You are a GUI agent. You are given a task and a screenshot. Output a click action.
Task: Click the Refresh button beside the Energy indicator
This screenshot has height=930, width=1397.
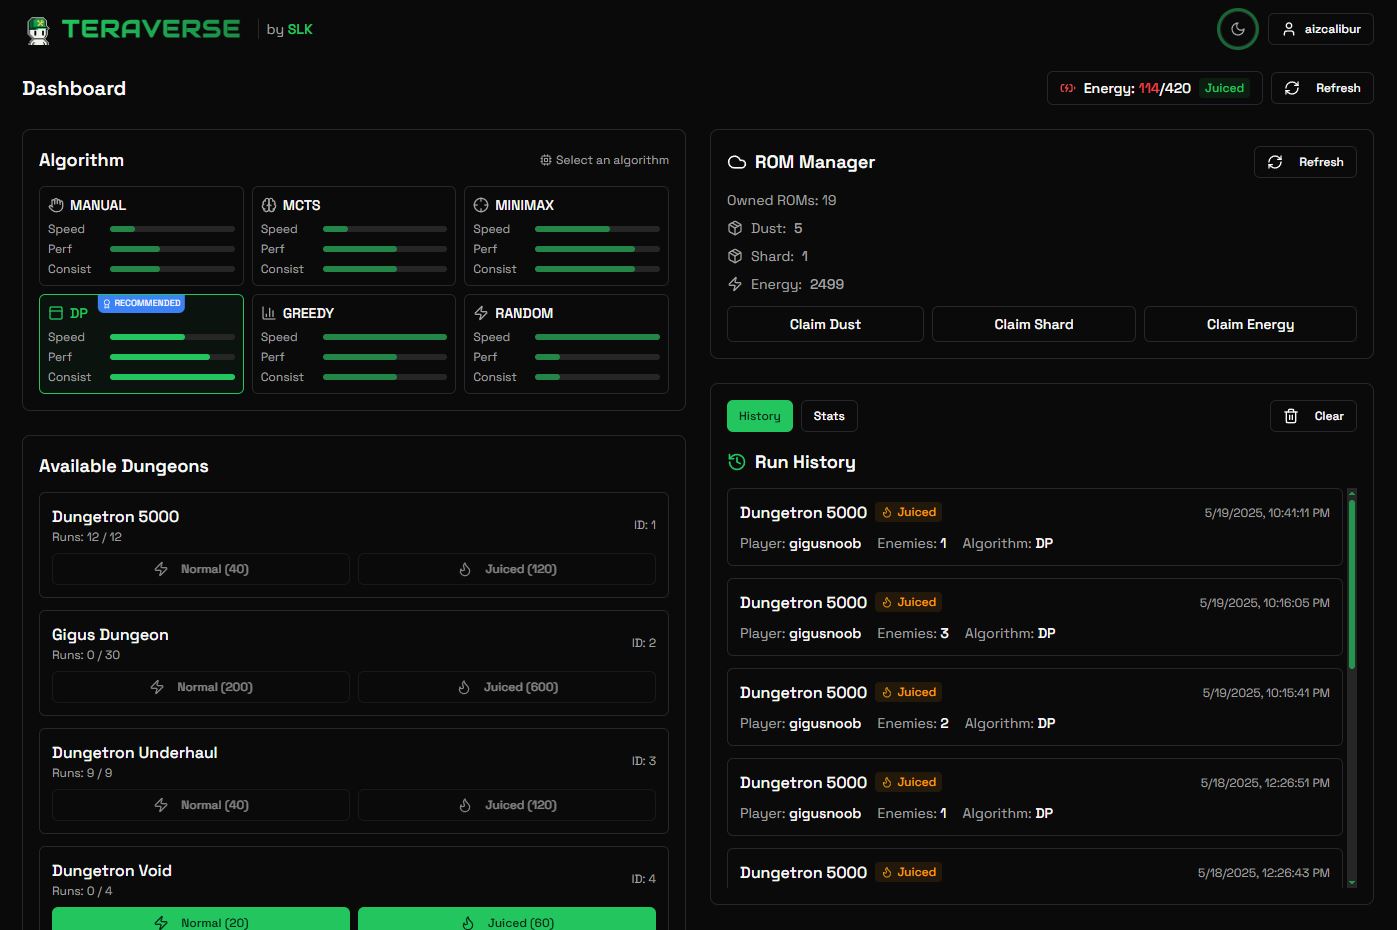click(1322, 88)
